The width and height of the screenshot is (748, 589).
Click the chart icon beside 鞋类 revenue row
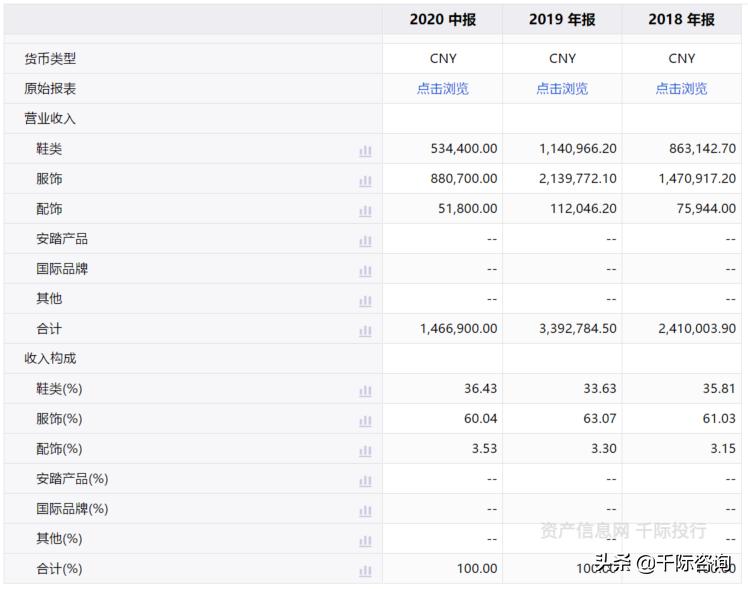click(x=365, y=150)
